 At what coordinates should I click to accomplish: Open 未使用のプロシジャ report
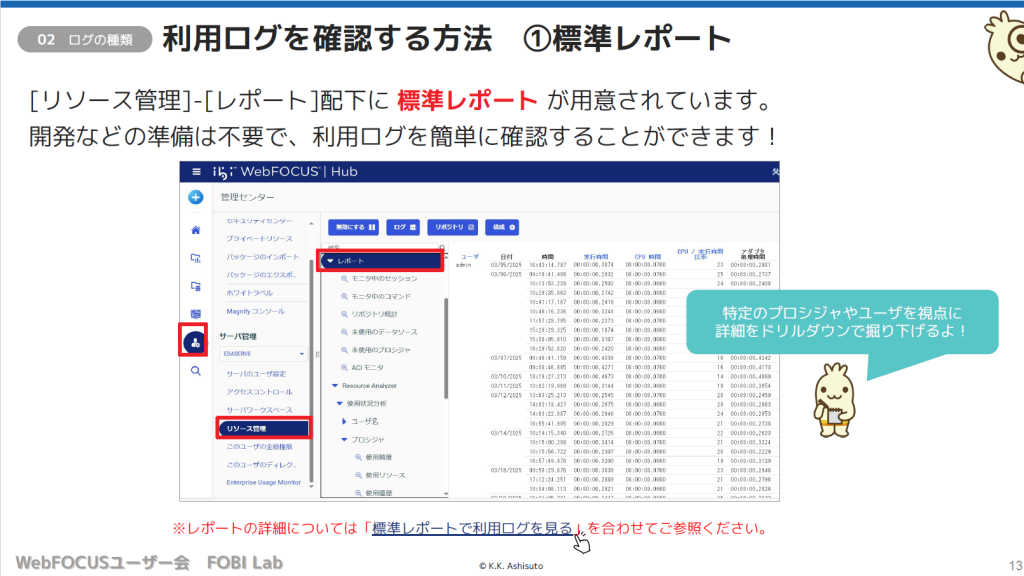[x=381, y=350]
